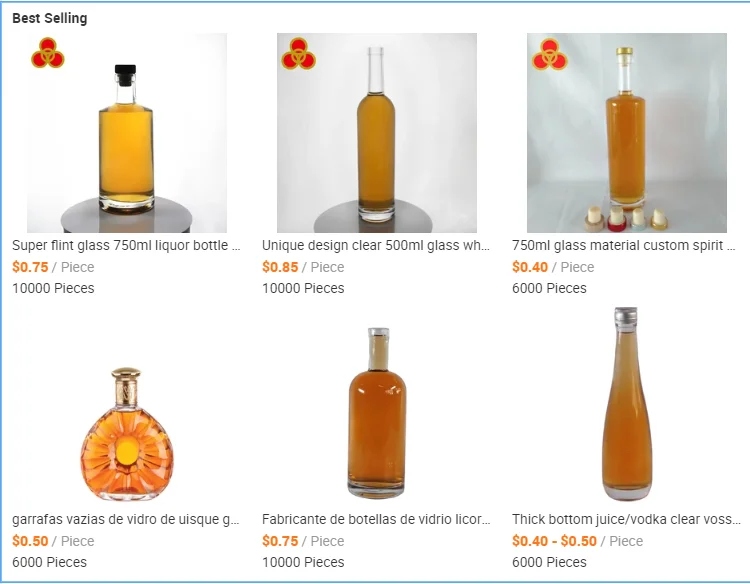
Task: Click the $0.50 price under the garrafas listing
Action: pos(30,541)
